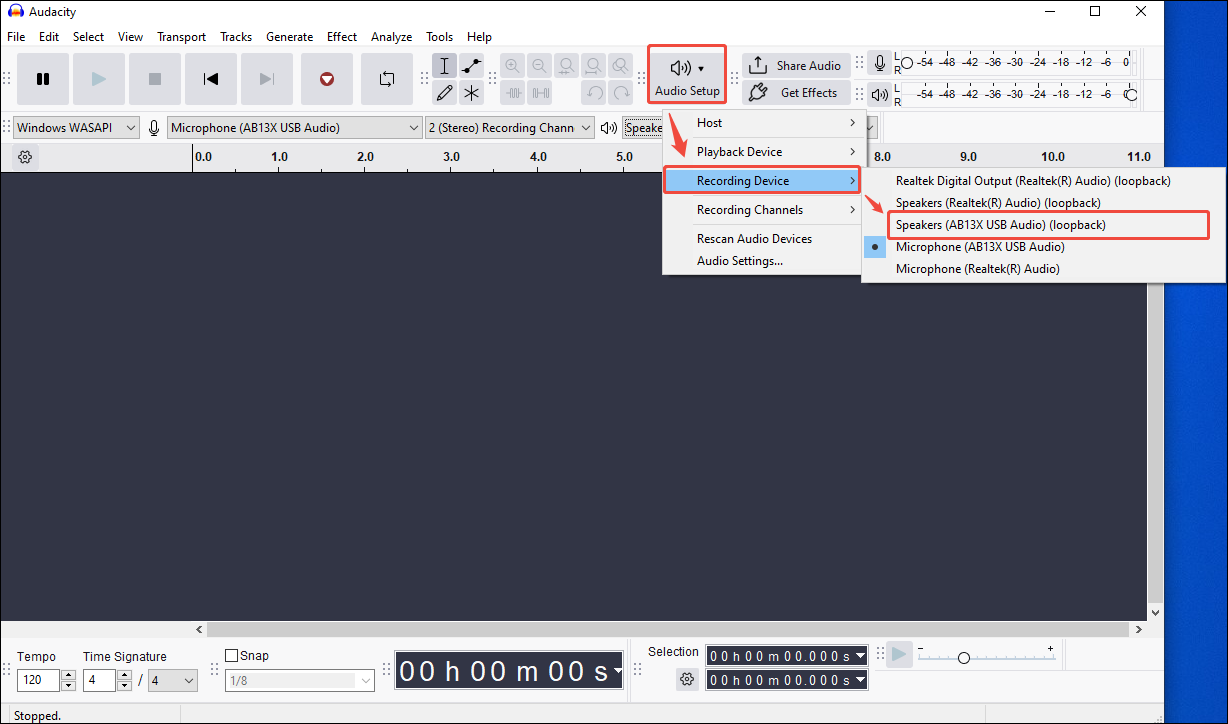Image resolution: width=1228 pixels, height=724 pixels.
Task: Open the Audio Setup button
Action: pos(687,77)
